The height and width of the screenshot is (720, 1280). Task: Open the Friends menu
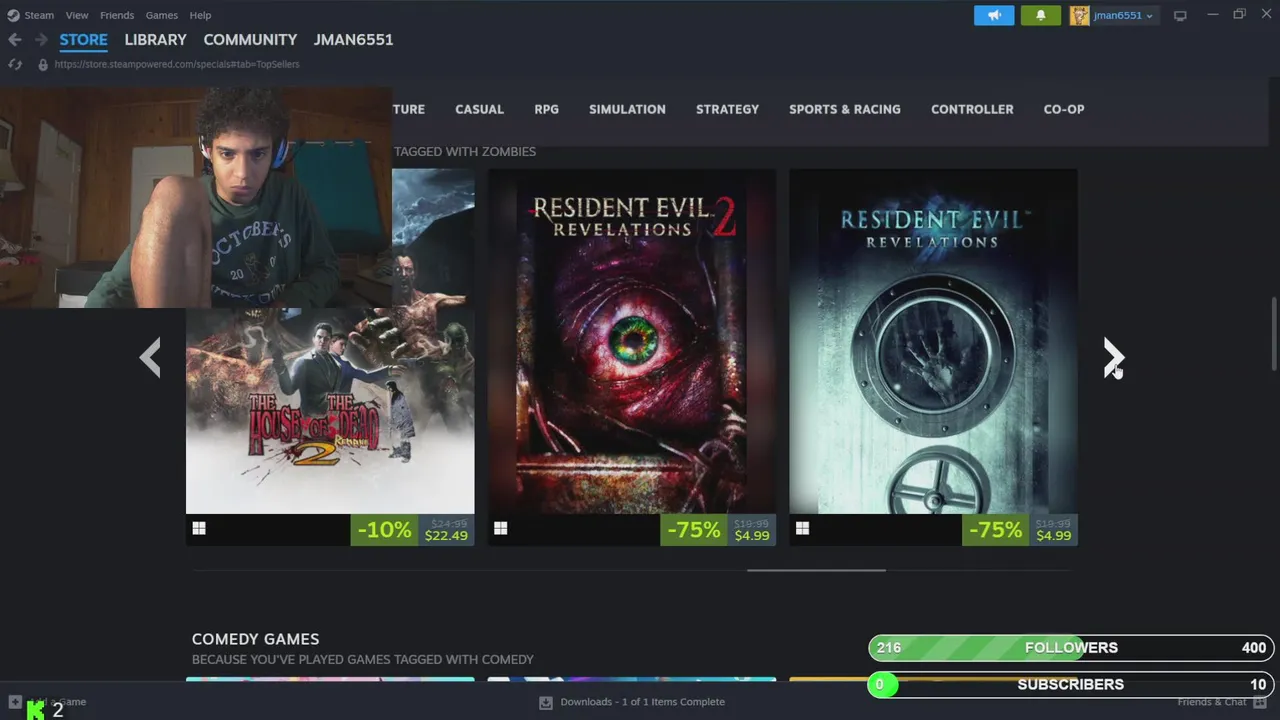(117, 15)
